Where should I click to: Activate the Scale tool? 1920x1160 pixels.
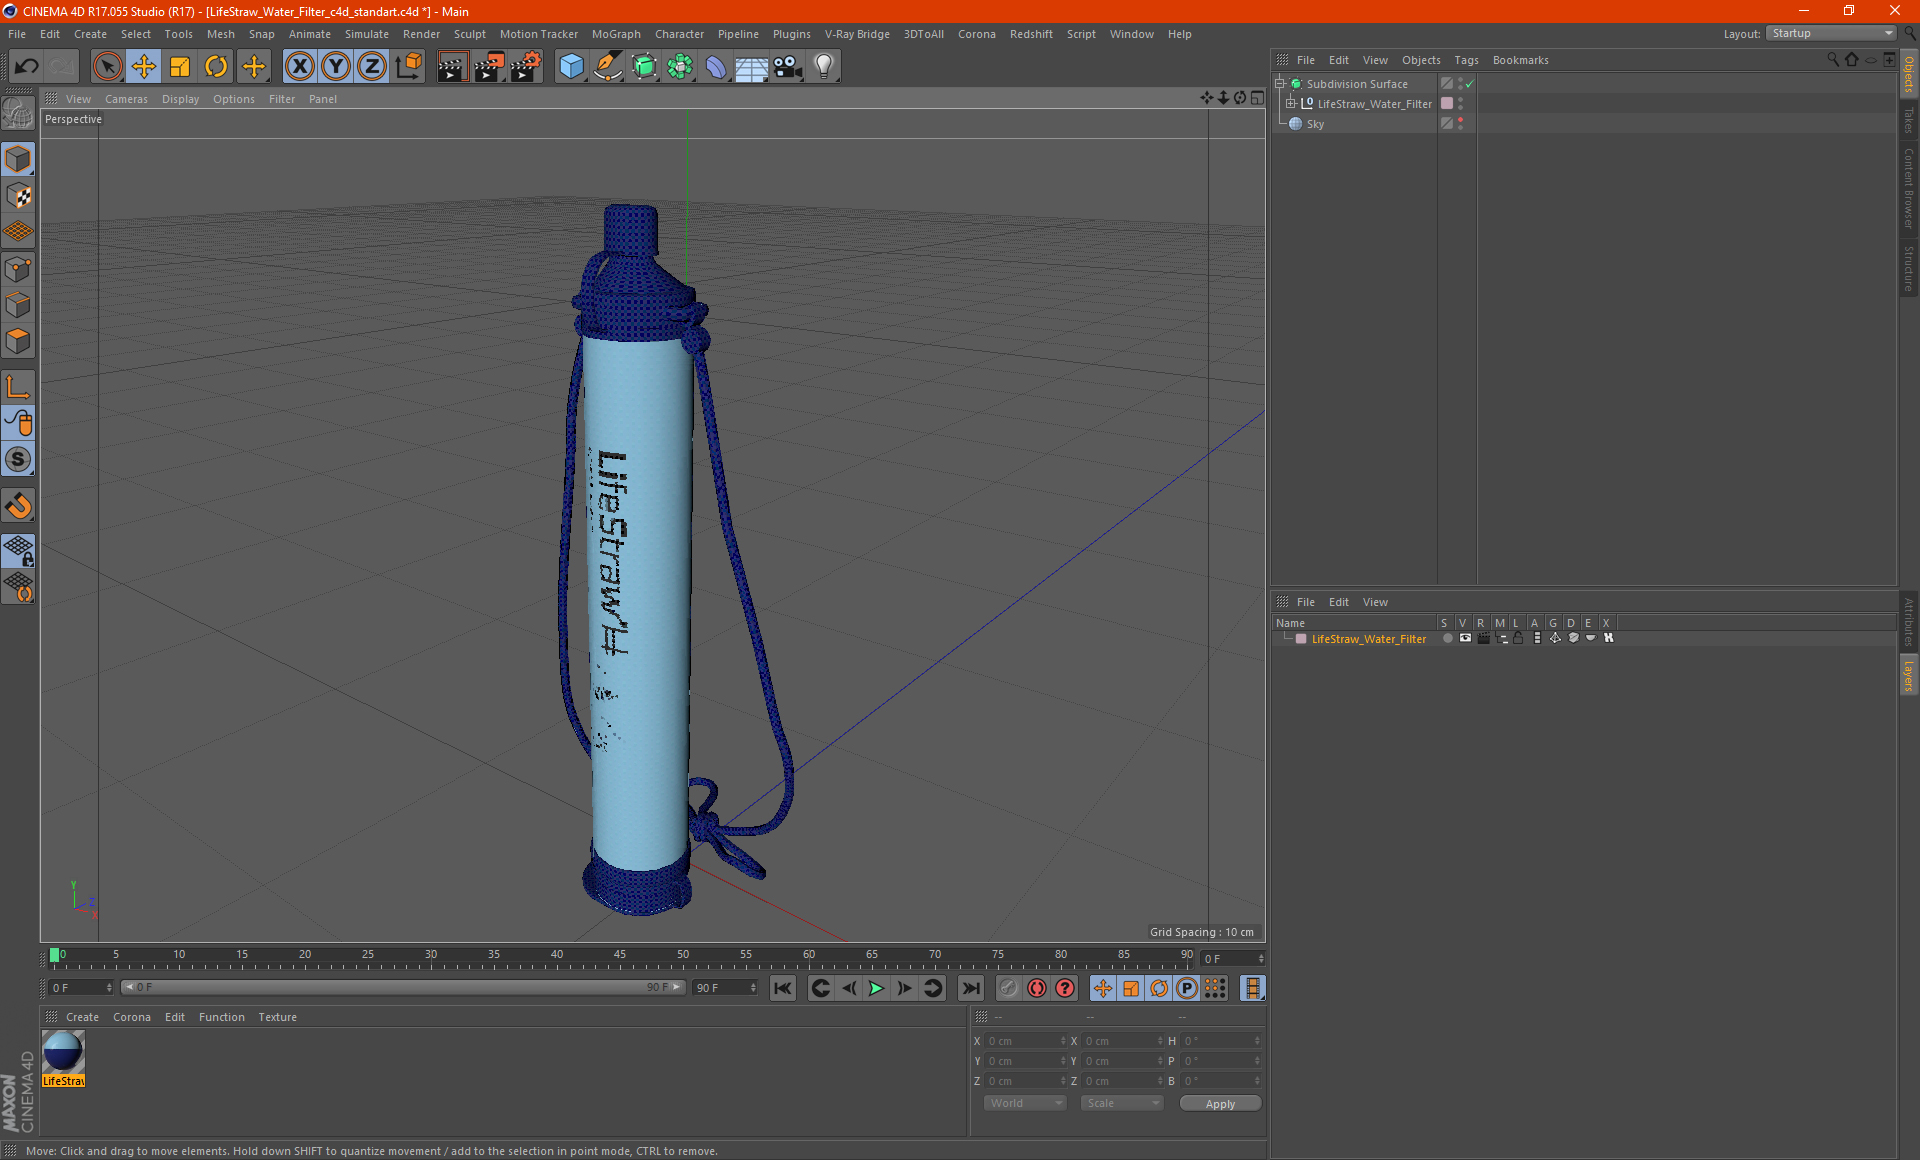pos(180,67)
